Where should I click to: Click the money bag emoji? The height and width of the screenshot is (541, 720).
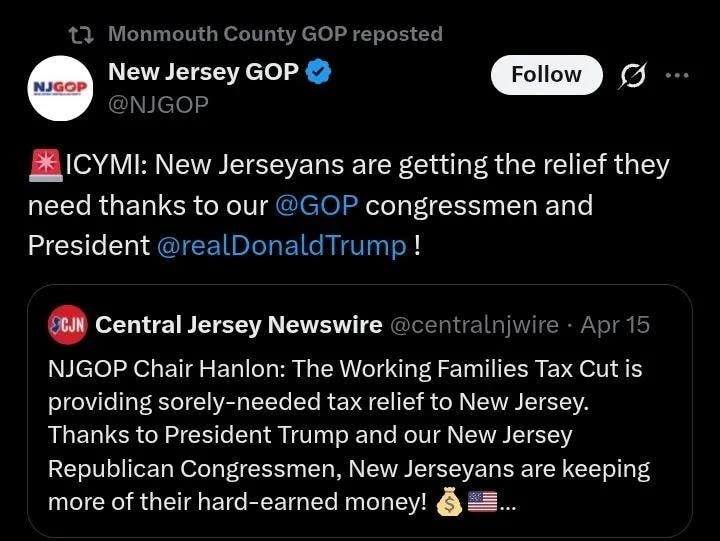[x=449, y=503]
